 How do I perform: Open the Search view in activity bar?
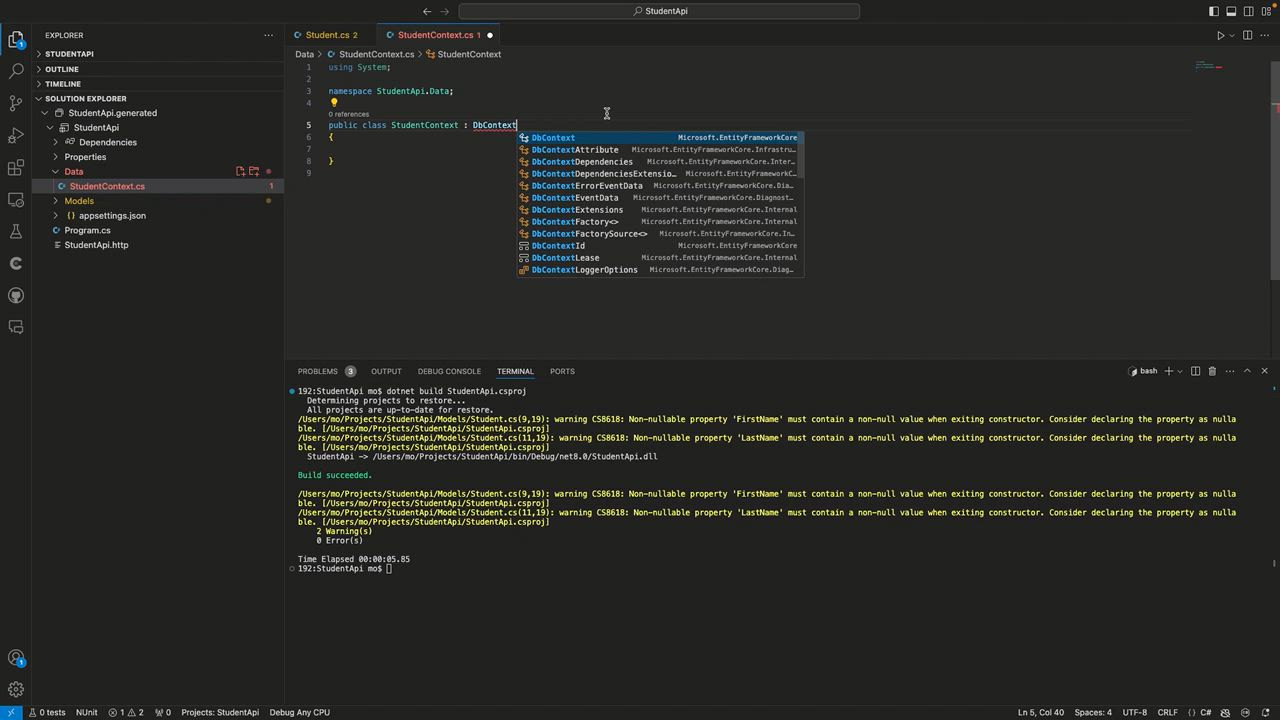pos(16,71)
